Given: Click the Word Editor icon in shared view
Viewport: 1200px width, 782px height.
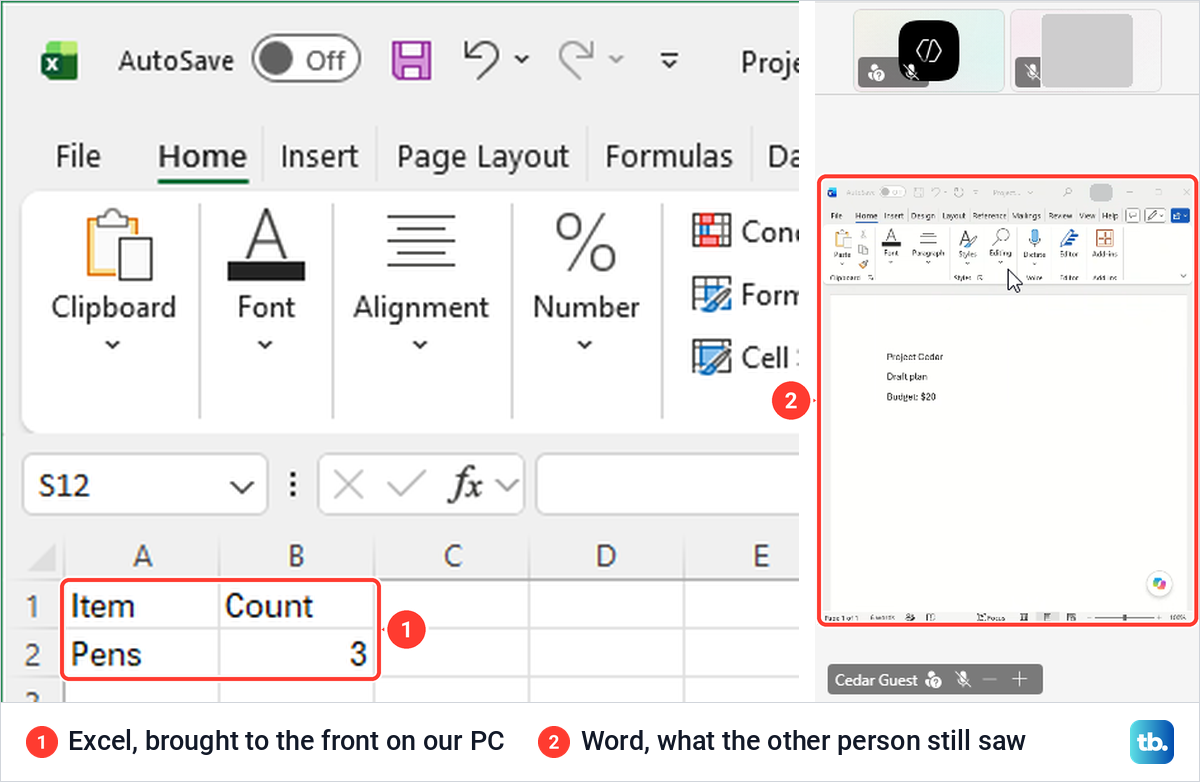Looking at the screenshot, I should click(1069, 238).
